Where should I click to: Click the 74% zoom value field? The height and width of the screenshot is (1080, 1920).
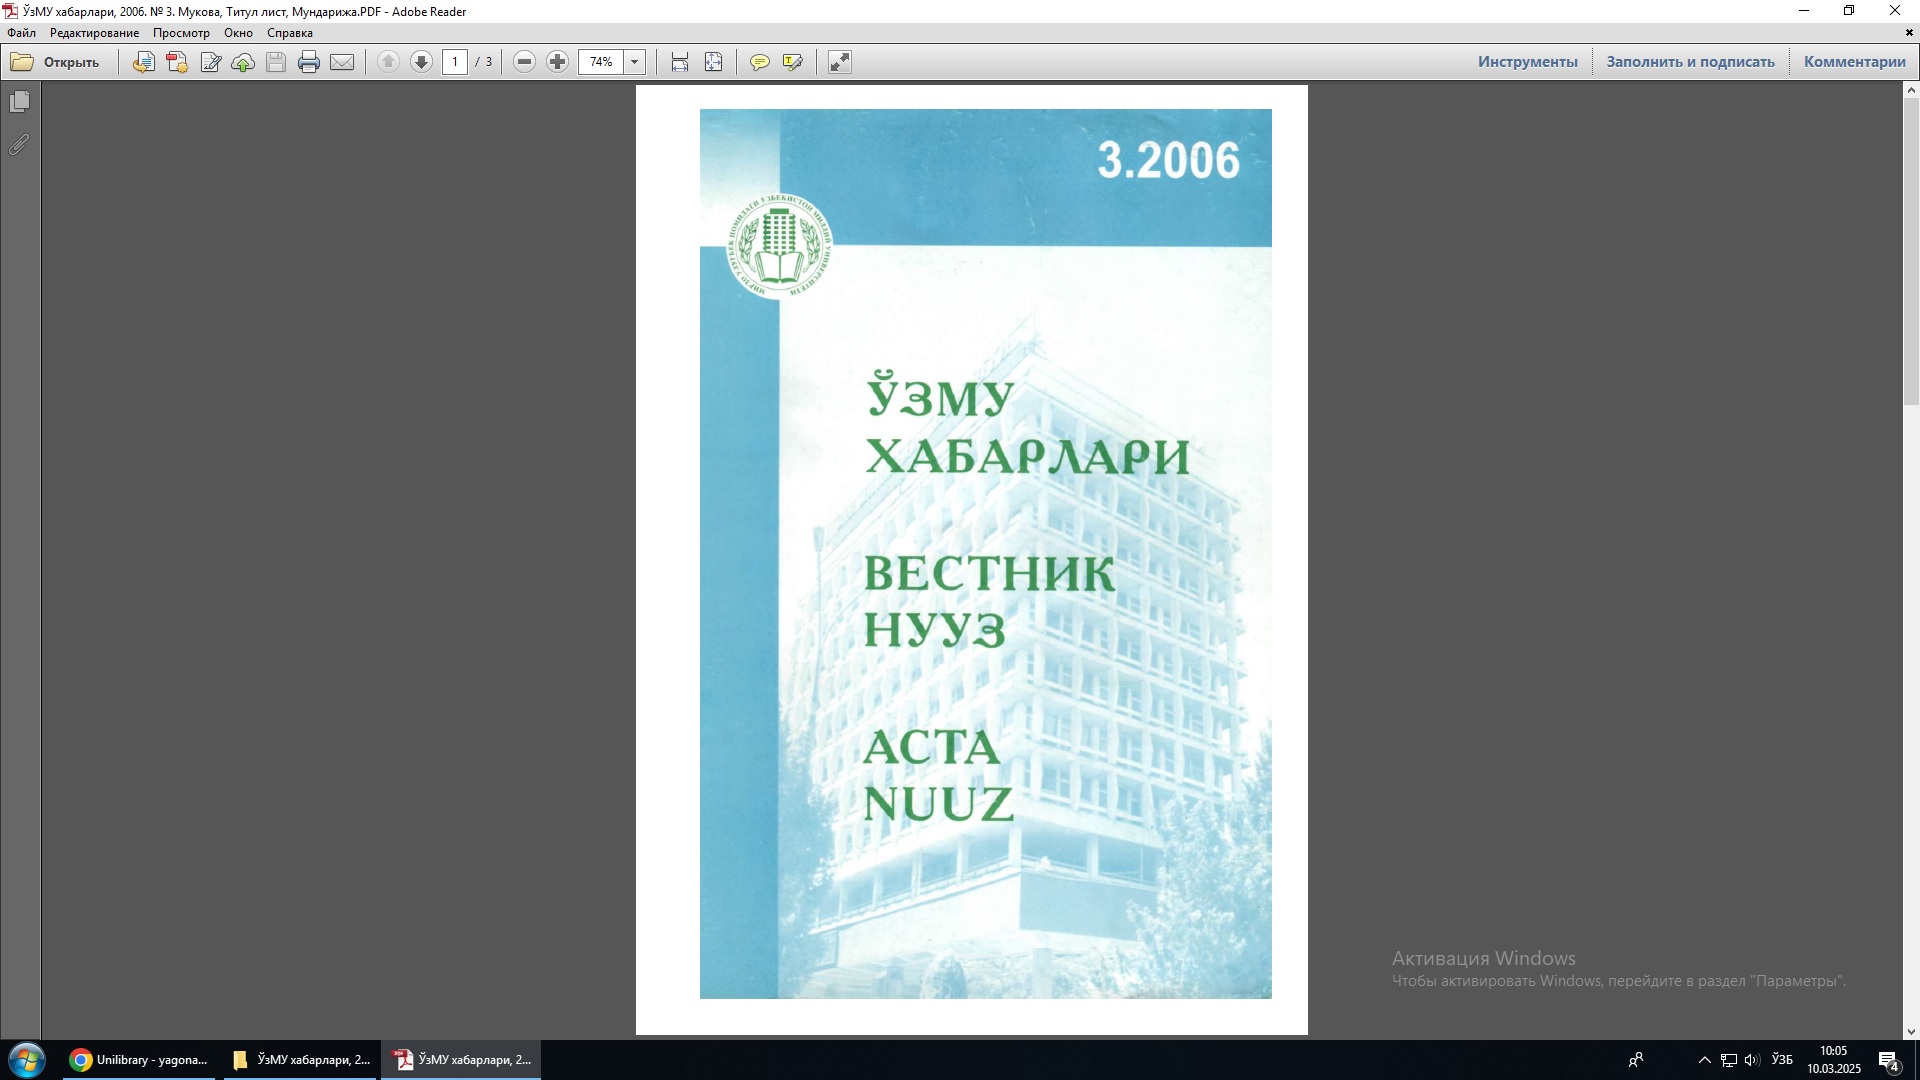click(601, 62)
